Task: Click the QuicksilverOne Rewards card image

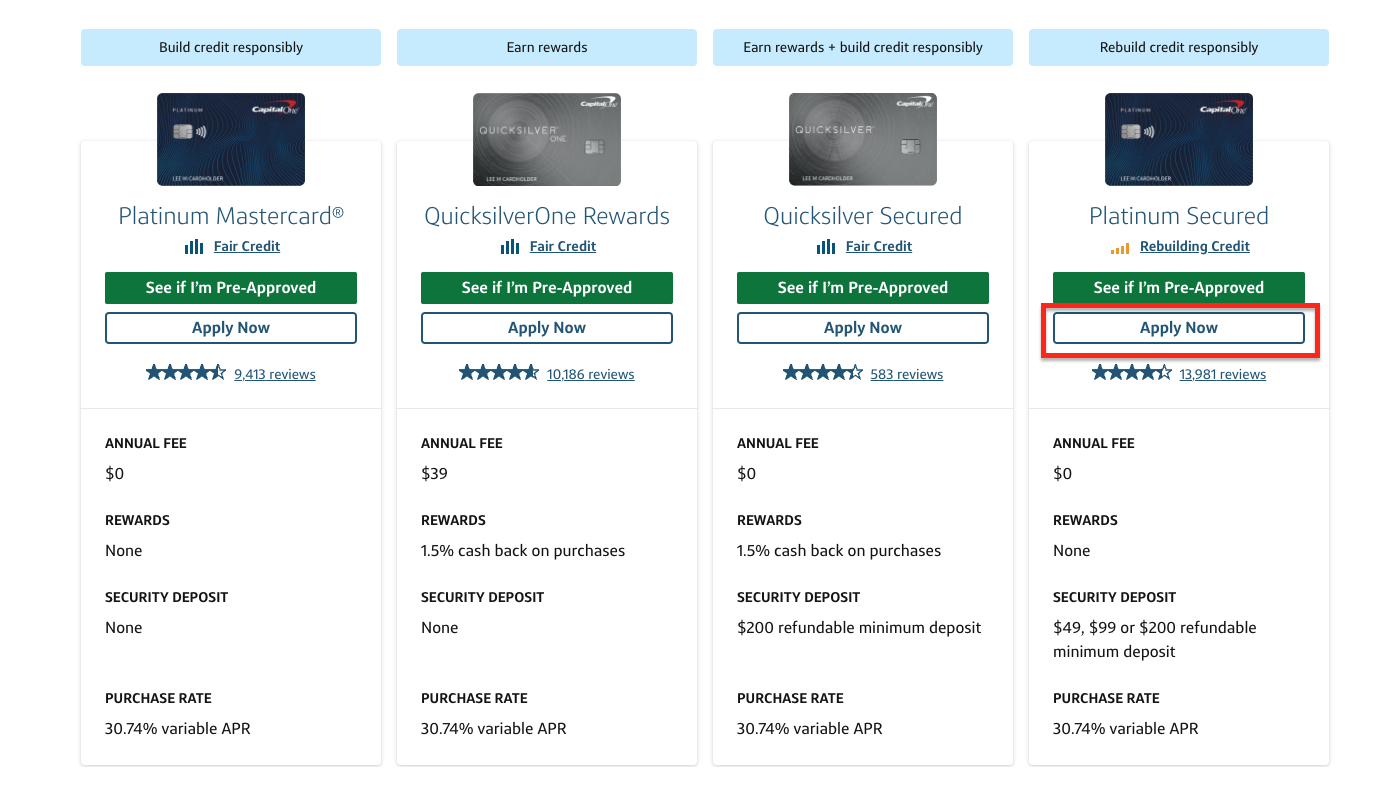Action: 547,139
